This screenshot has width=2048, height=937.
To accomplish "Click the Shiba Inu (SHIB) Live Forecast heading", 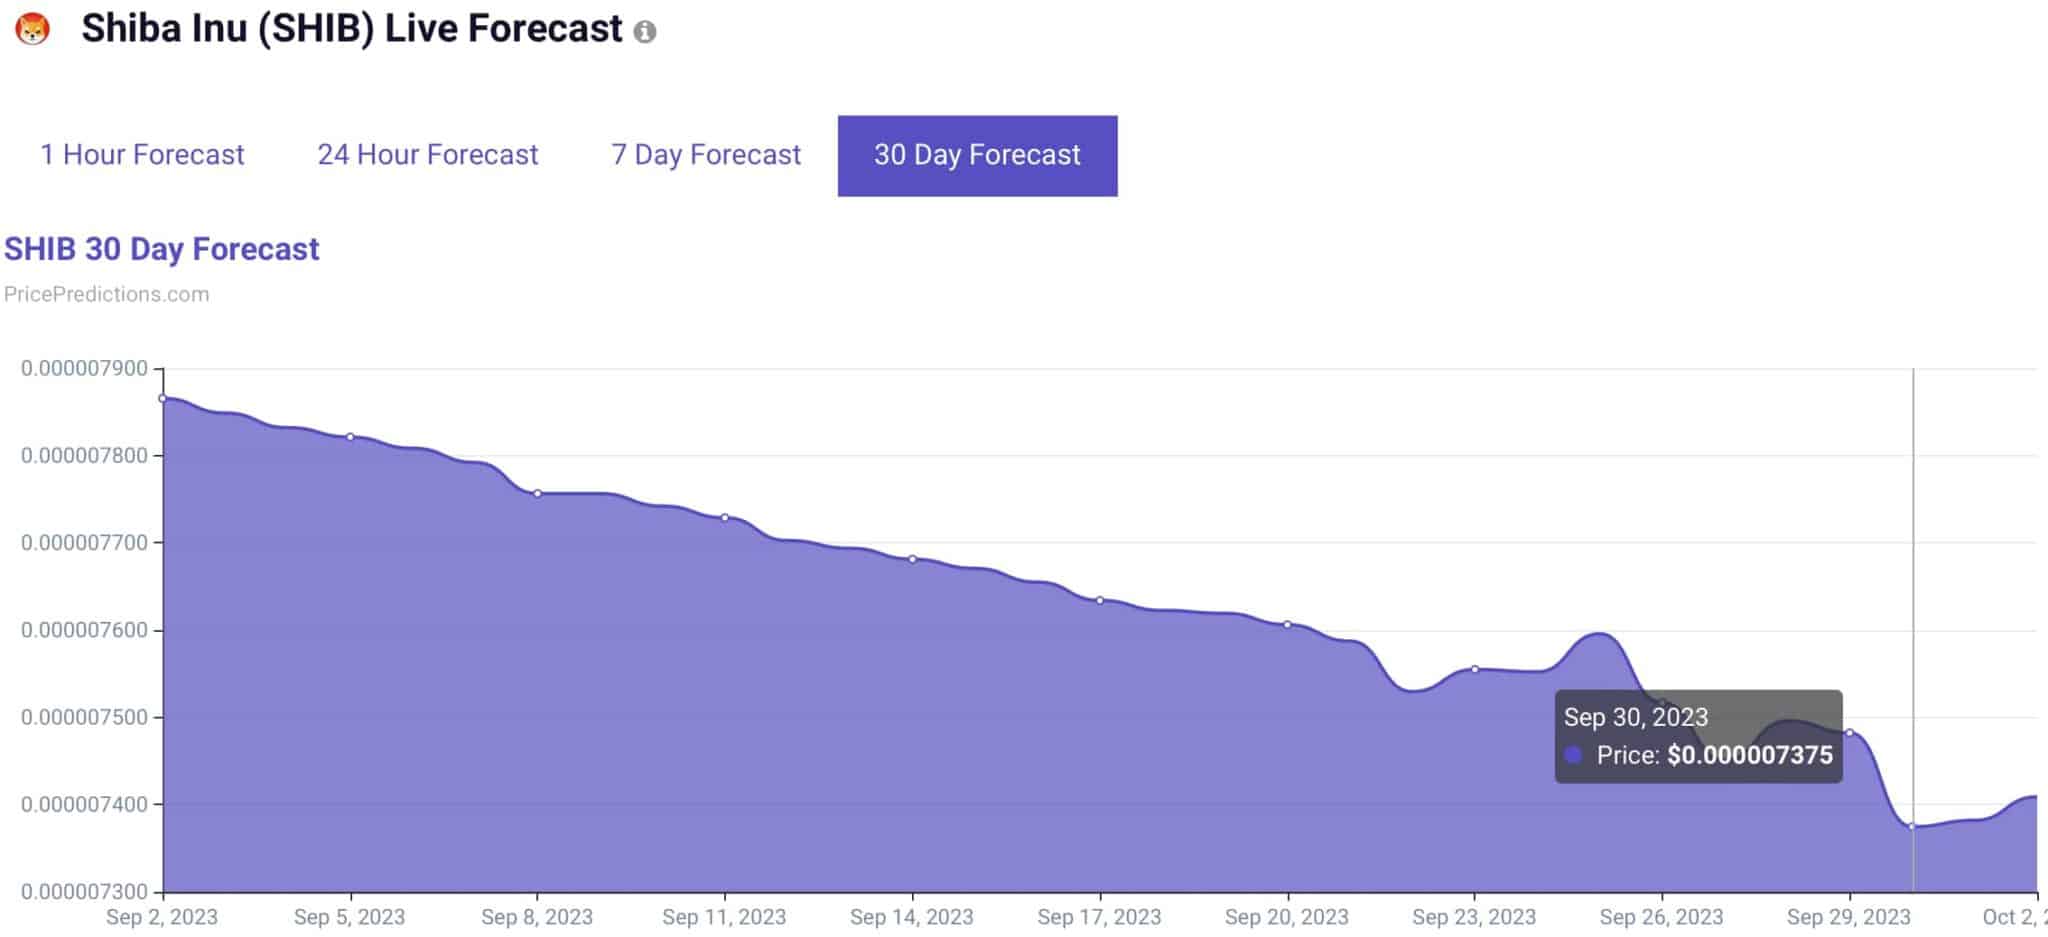I will coord(352,29).
